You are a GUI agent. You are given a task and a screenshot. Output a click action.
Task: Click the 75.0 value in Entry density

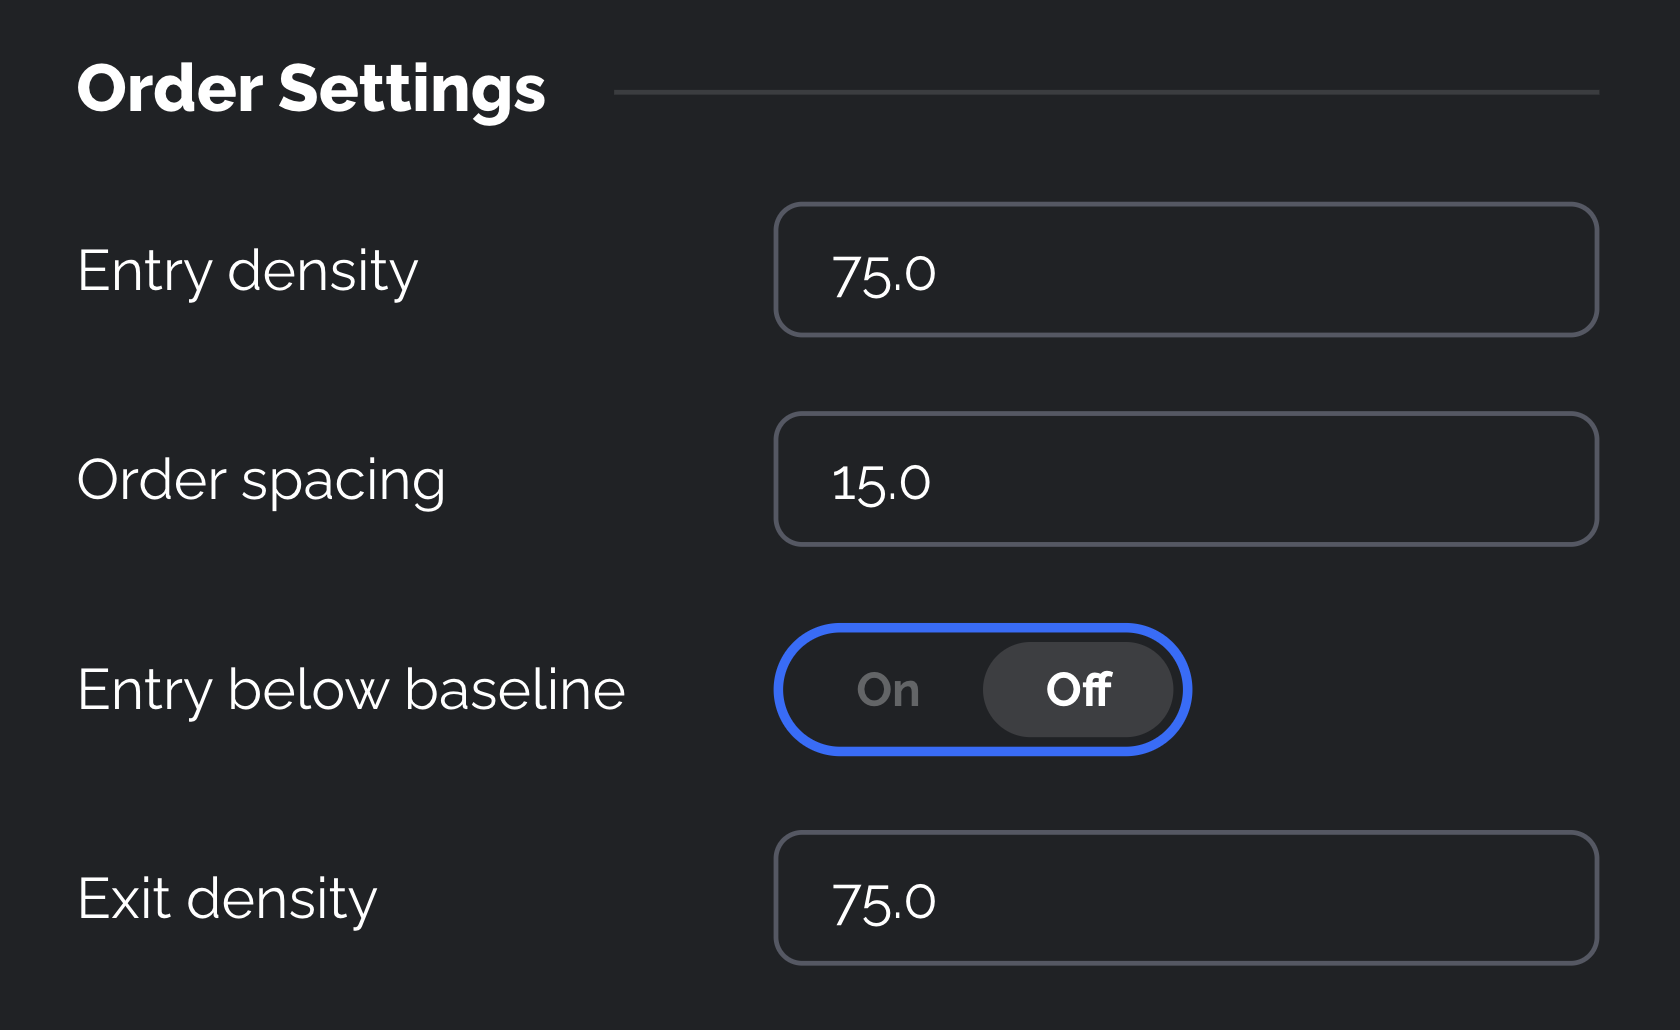pos(884,274)
